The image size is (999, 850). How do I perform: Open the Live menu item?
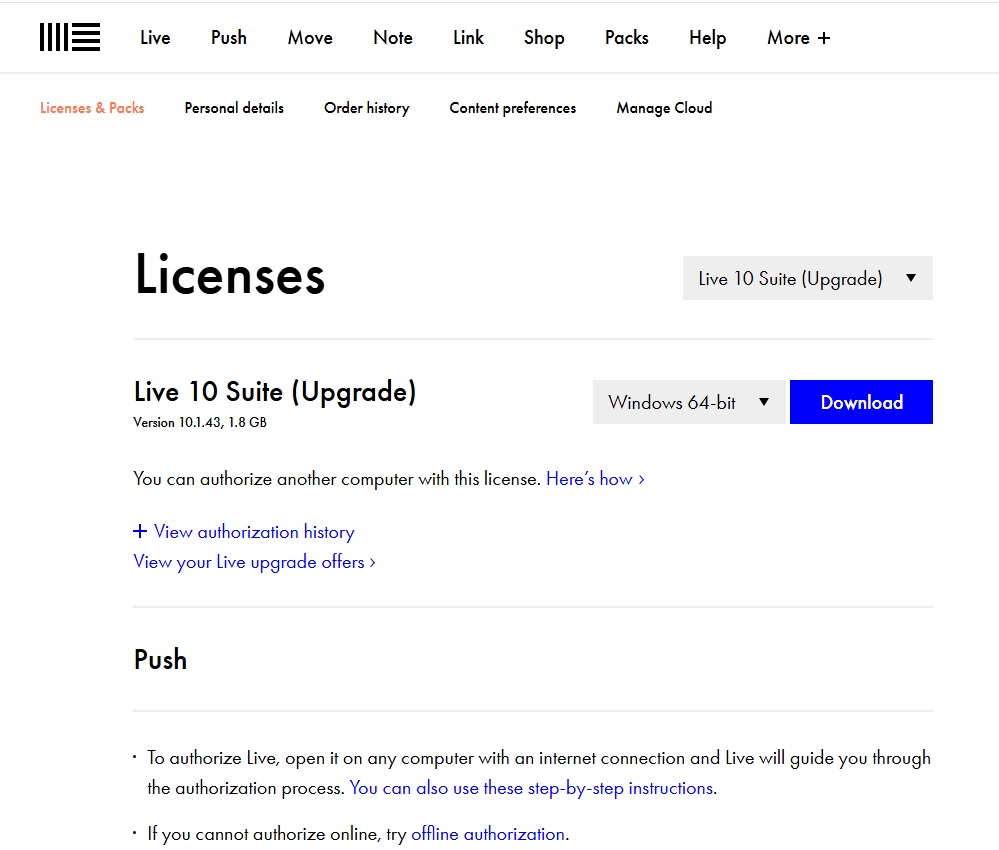[x=155, y=38]
